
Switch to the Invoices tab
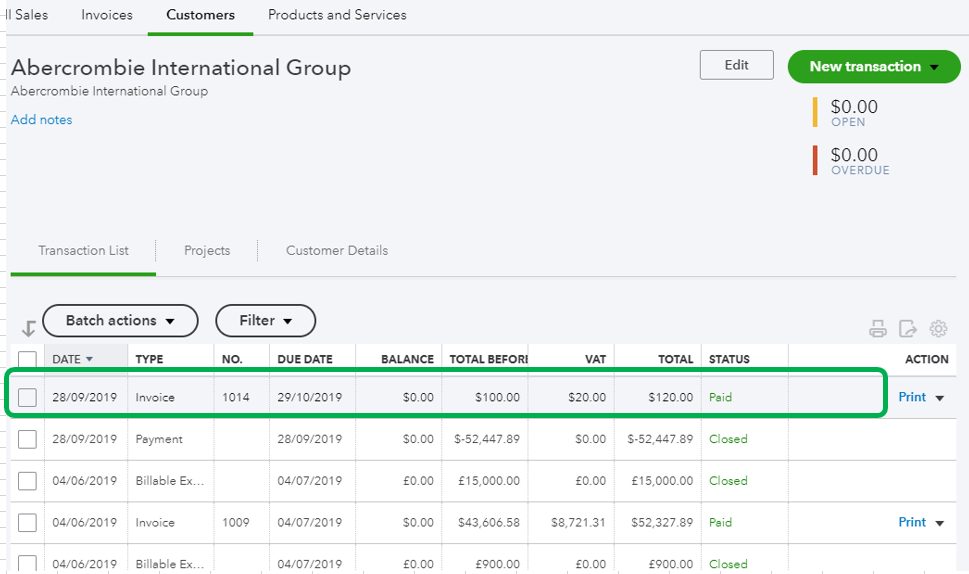click(107, 15)
